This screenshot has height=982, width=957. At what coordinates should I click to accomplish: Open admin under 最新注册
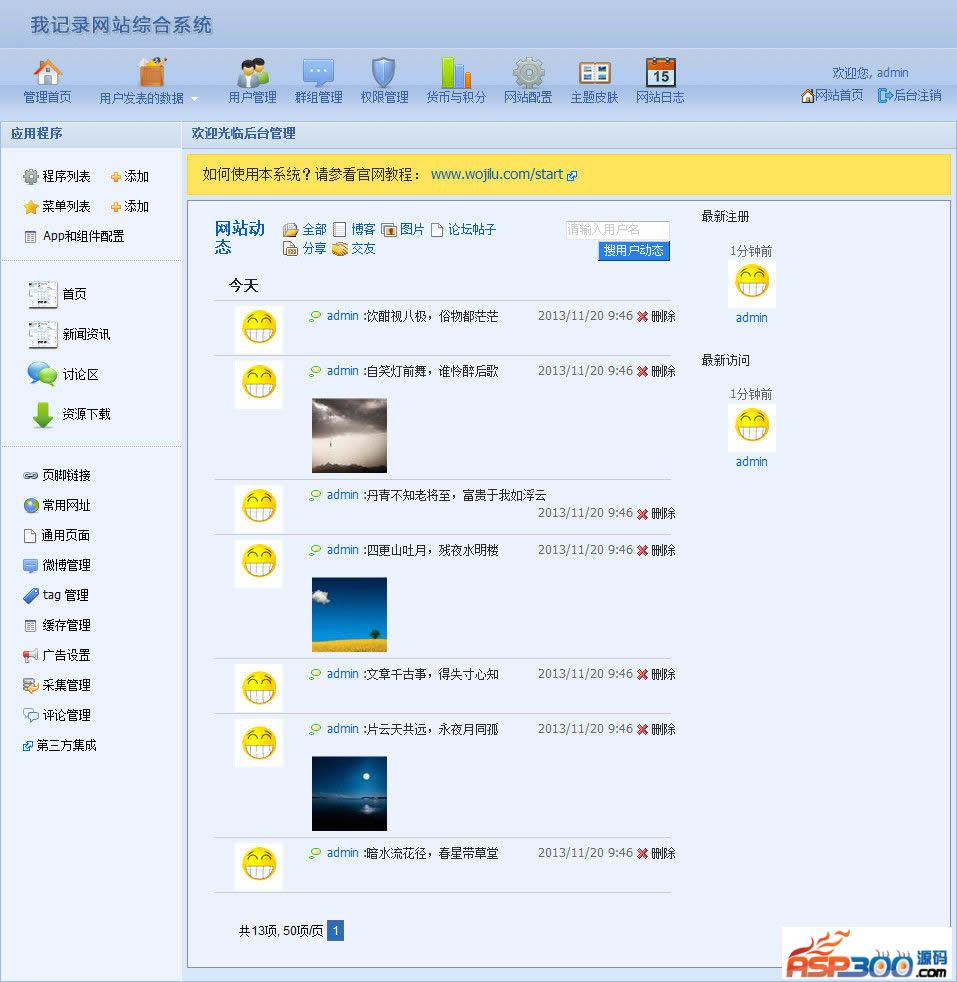pos(752,318)
